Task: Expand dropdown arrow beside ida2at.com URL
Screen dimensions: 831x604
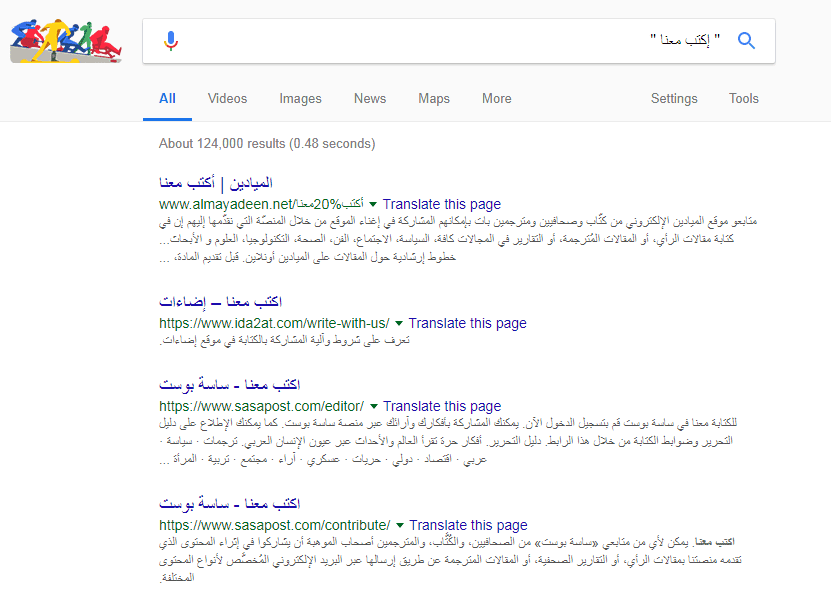Action: tap(399, 323)
